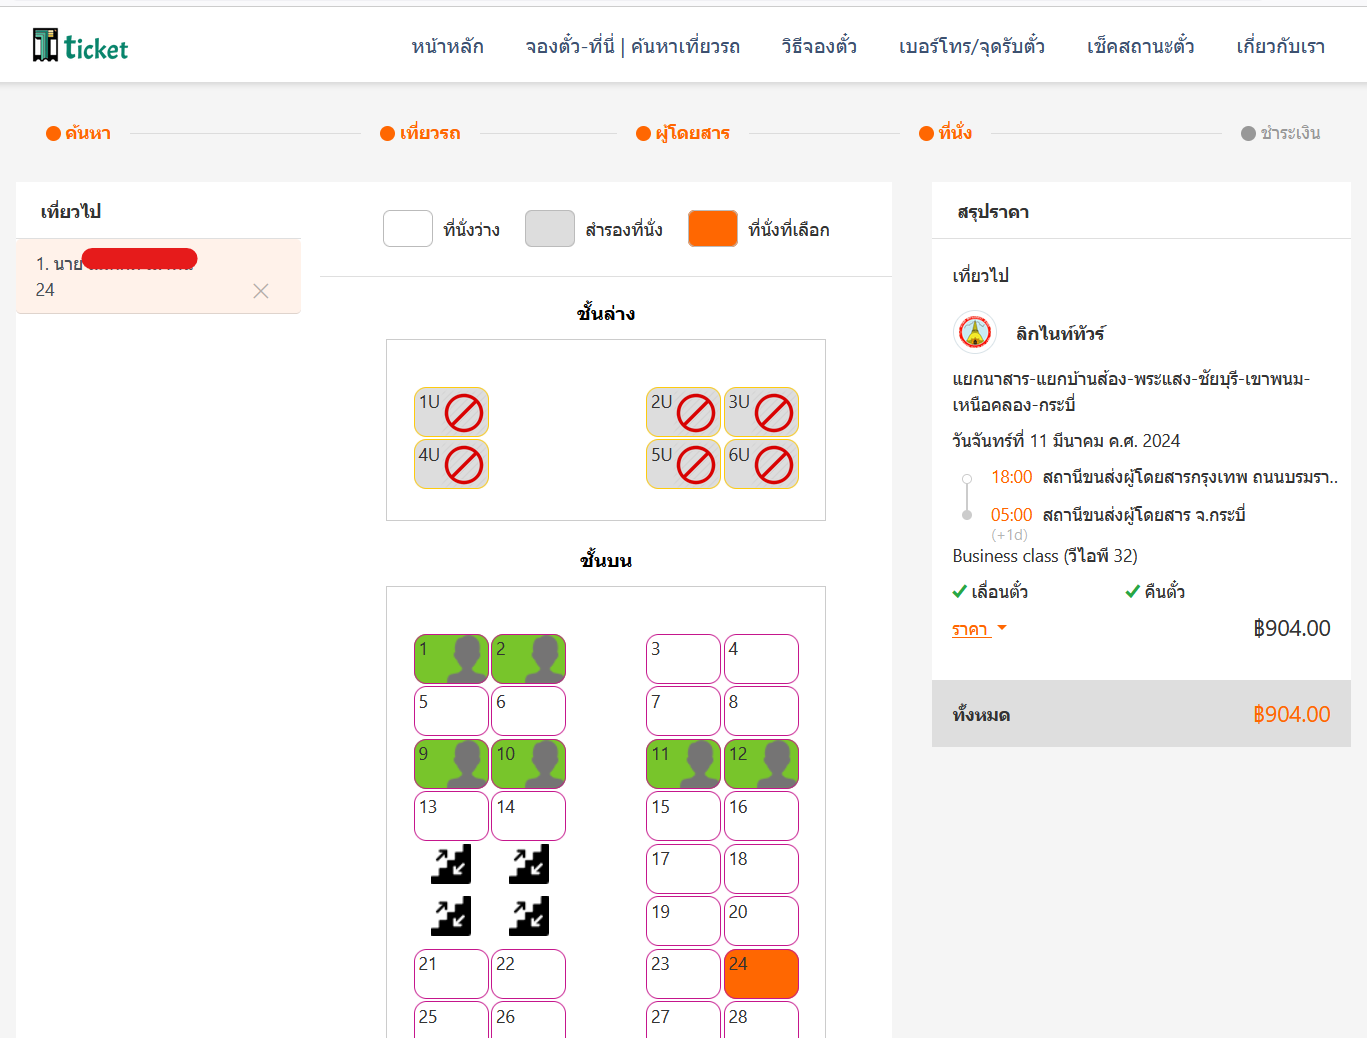Select available seat 16
Image resolution: width=1367 pixels, height=1038 pixels.
(x=761, y=816)
